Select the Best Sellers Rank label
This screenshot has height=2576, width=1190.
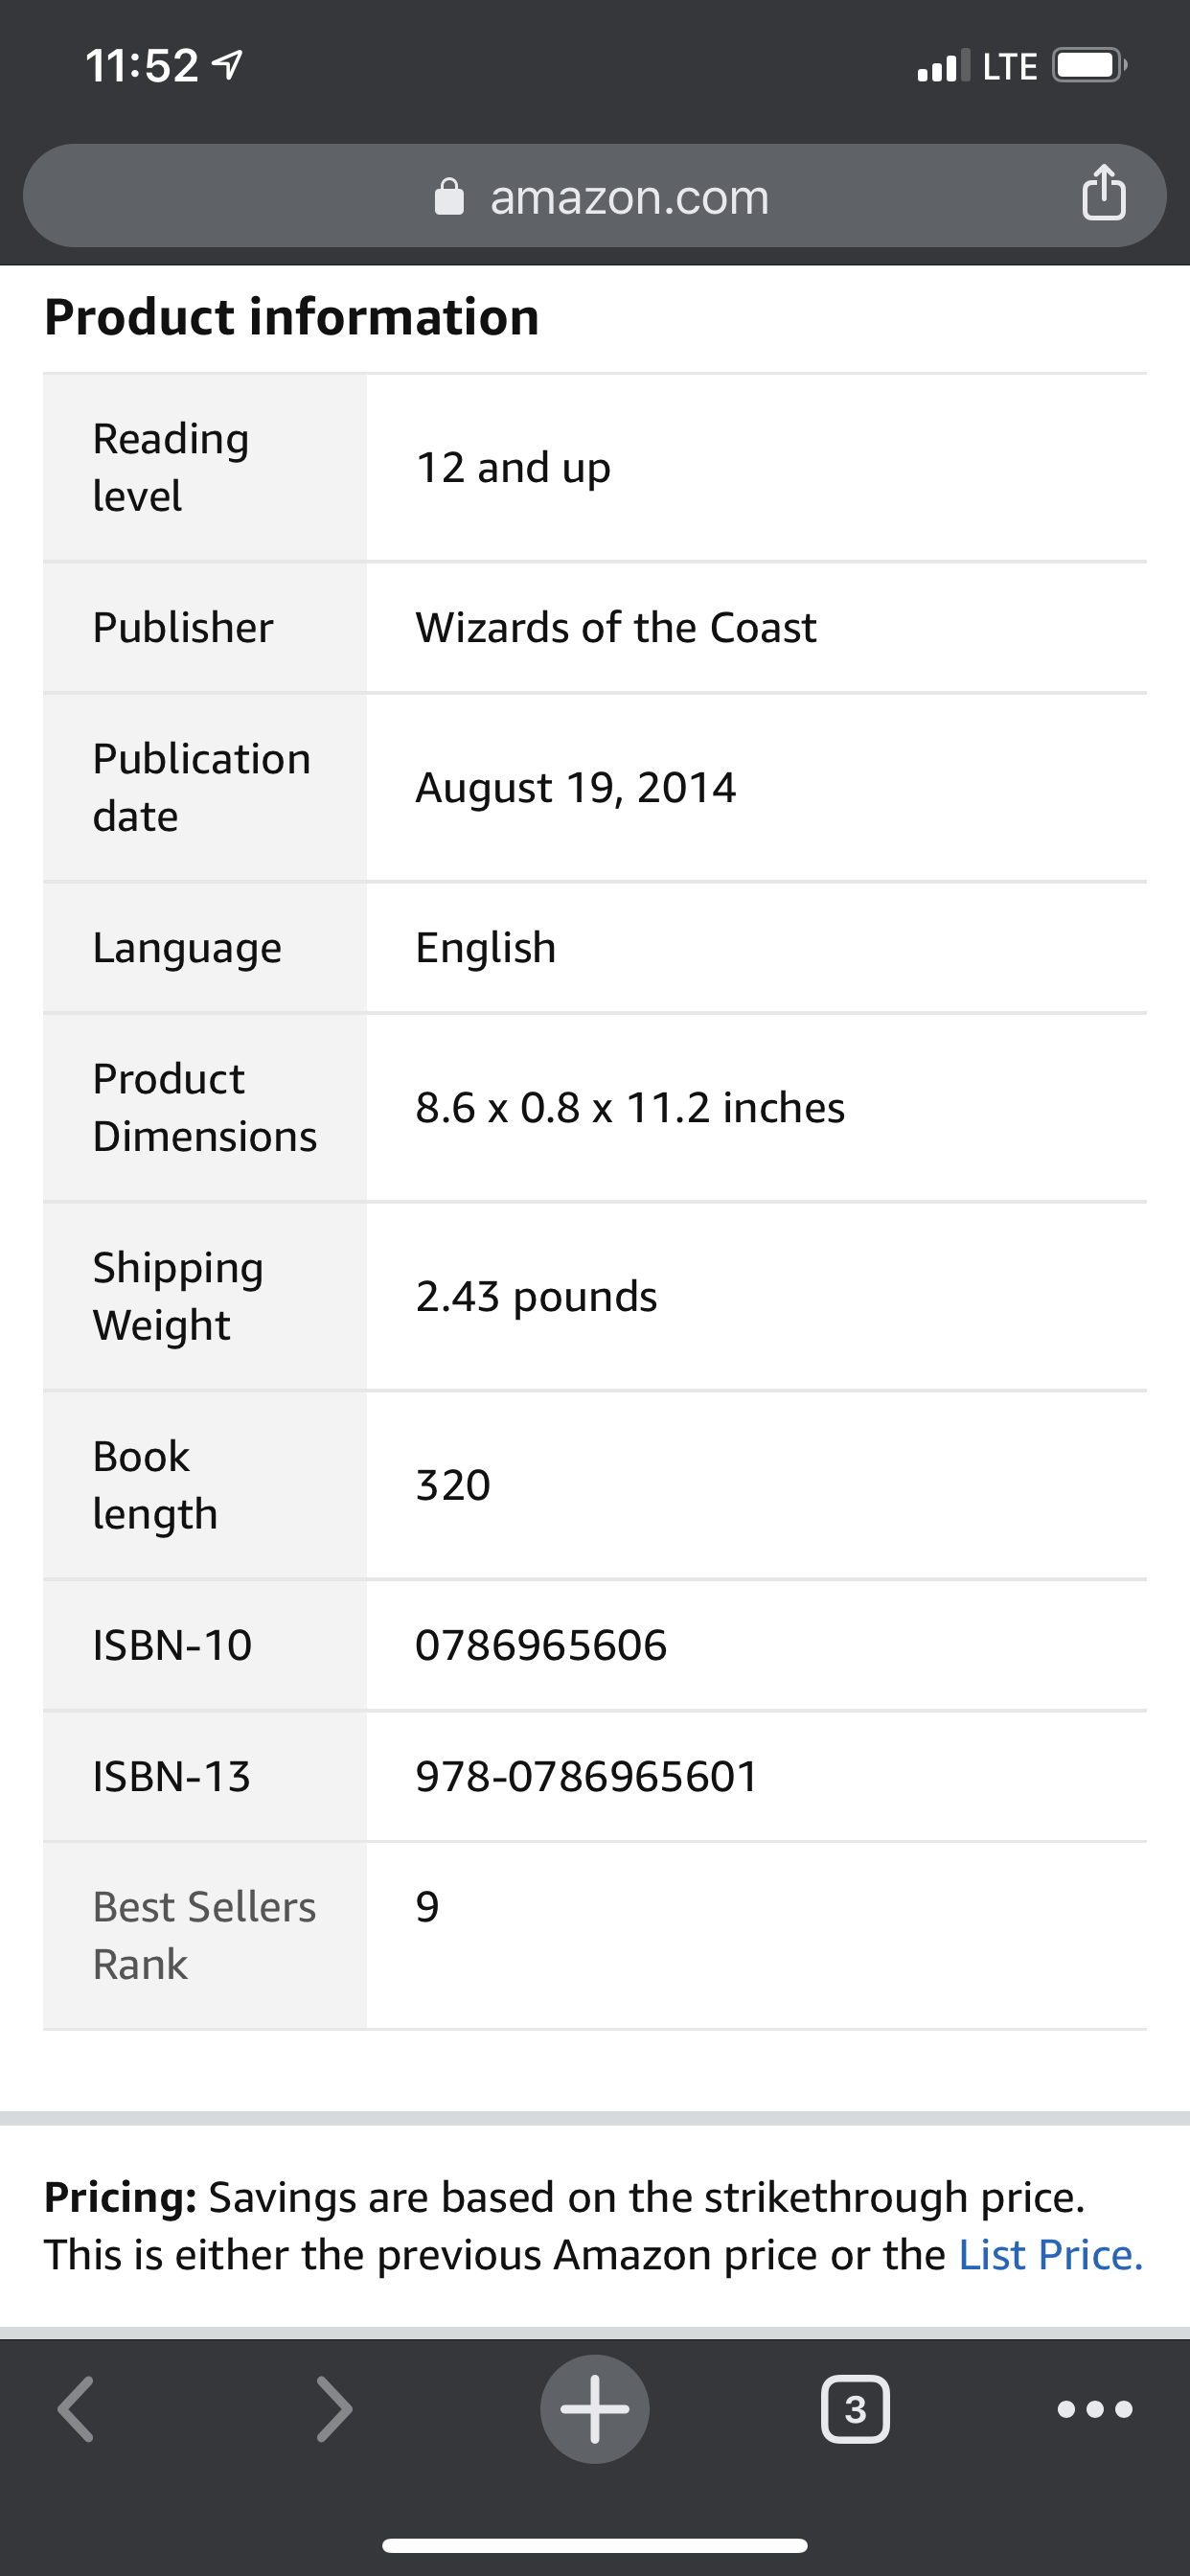point(204,1936)
